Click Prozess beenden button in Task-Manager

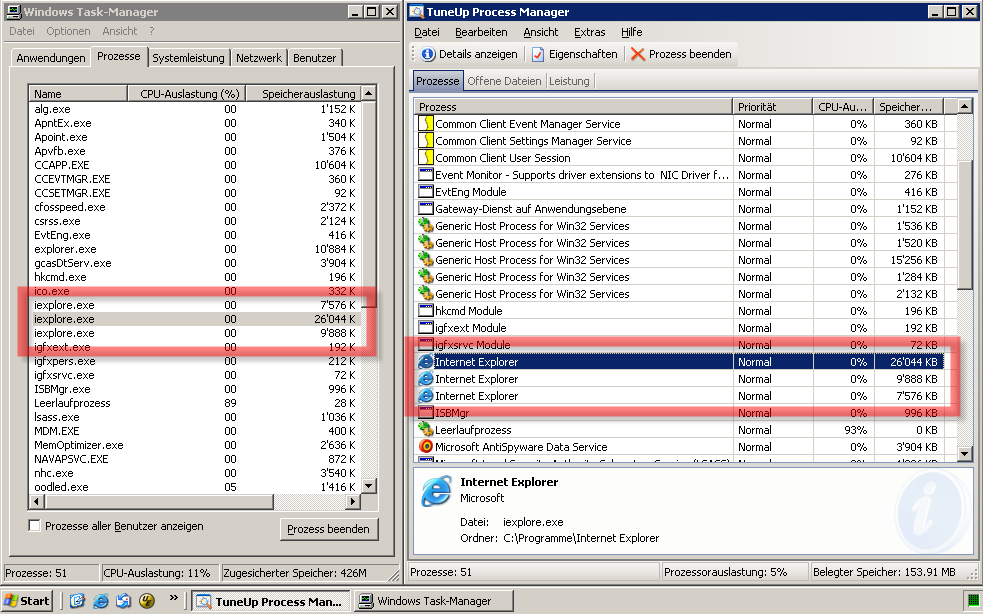(x=329, y=529)
